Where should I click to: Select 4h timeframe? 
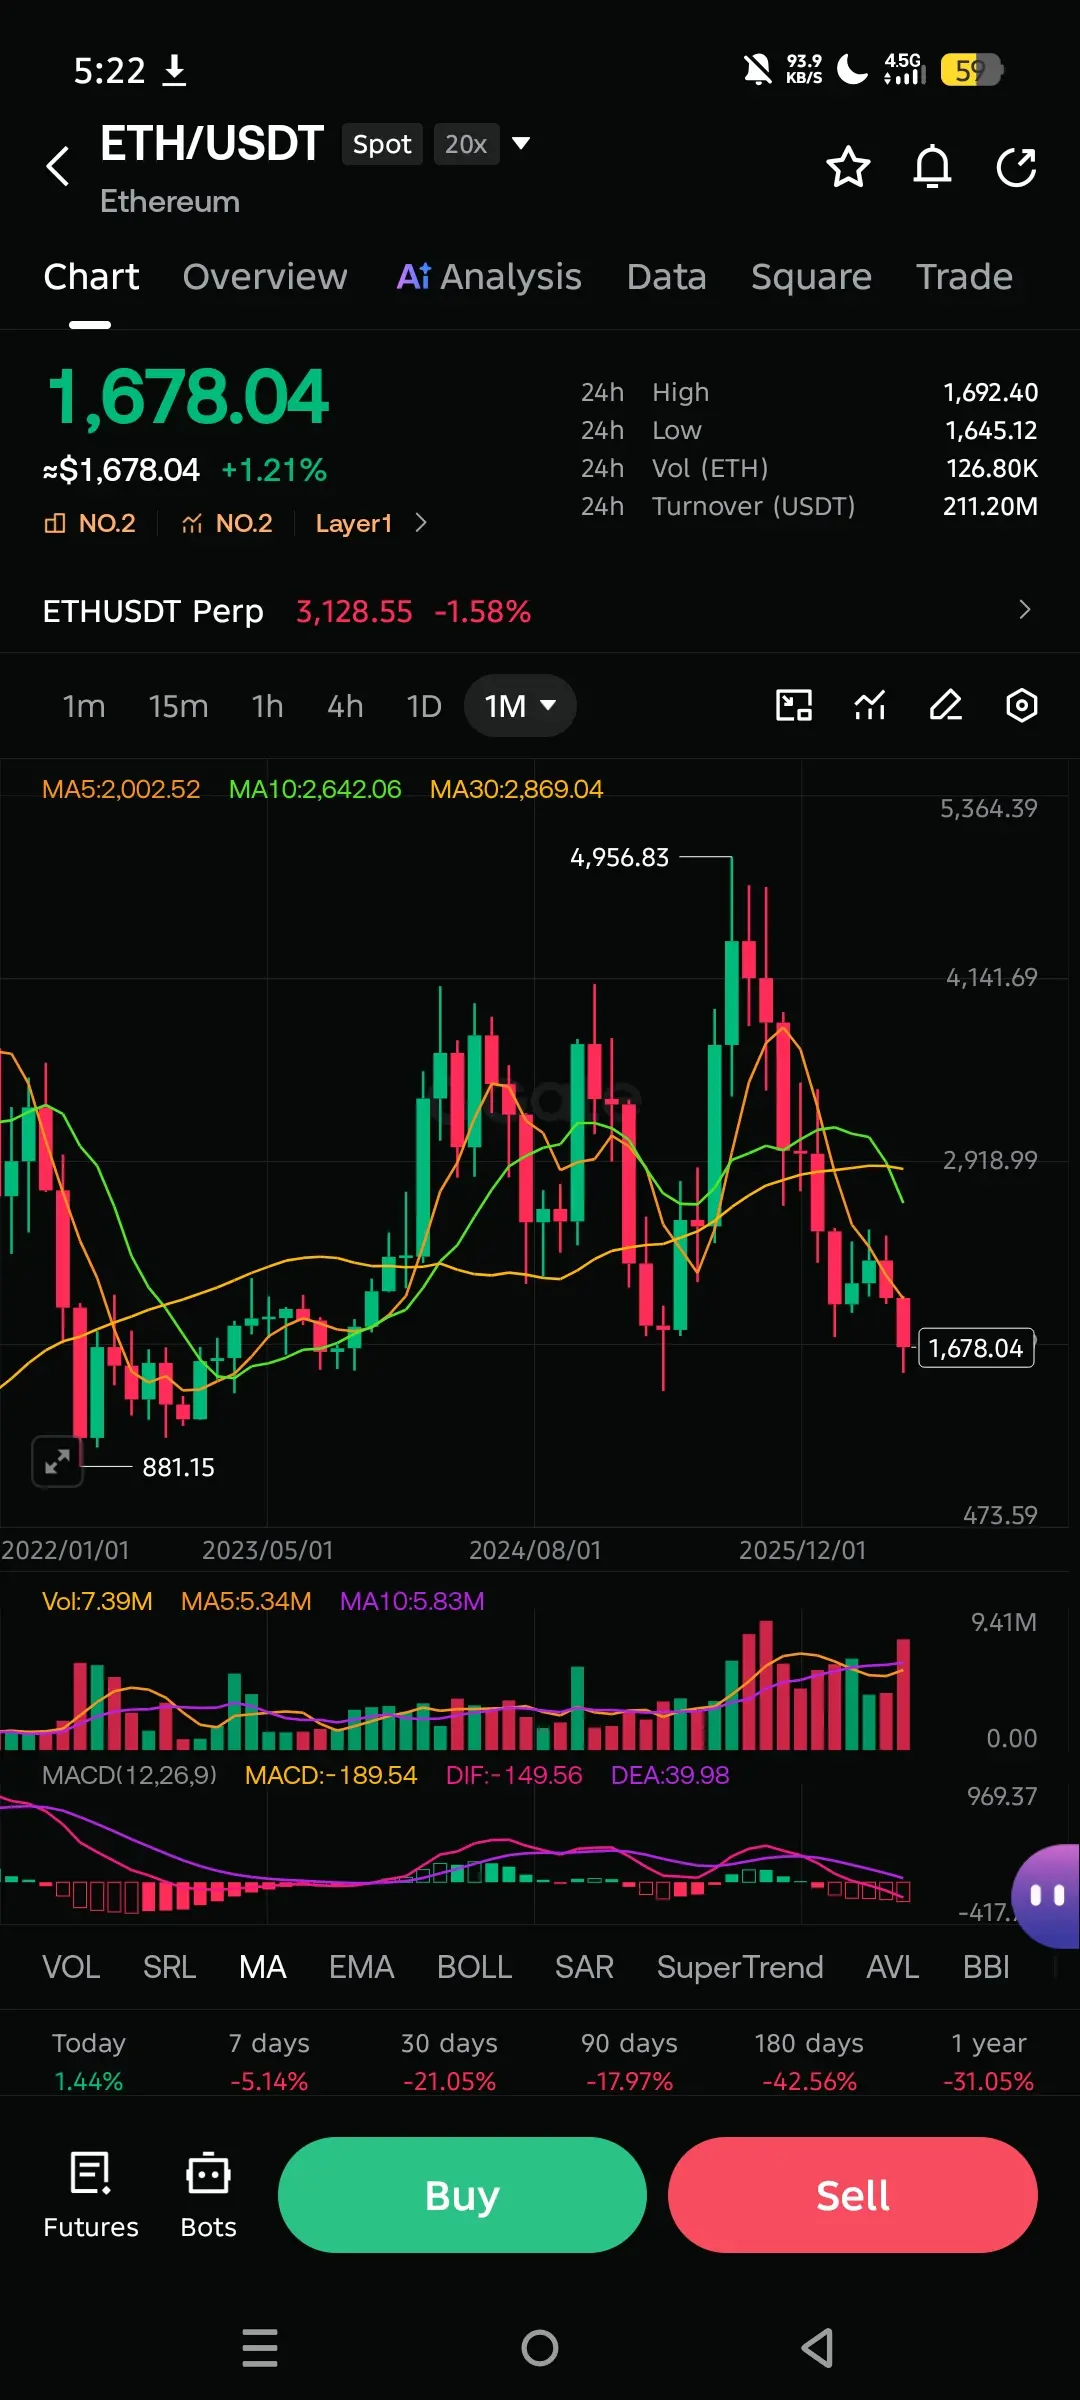pyautogui.click(x=345, y=706)
